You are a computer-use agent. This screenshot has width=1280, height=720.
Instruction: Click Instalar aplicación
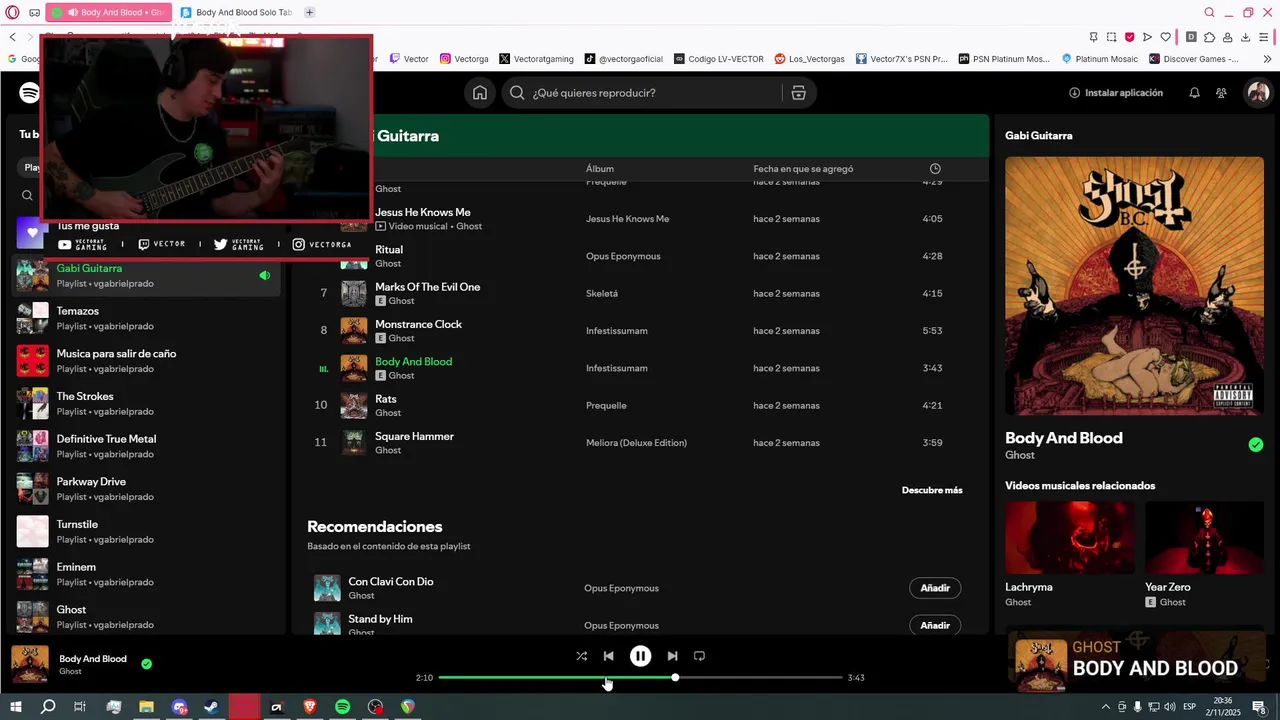tap(1116, 93)
